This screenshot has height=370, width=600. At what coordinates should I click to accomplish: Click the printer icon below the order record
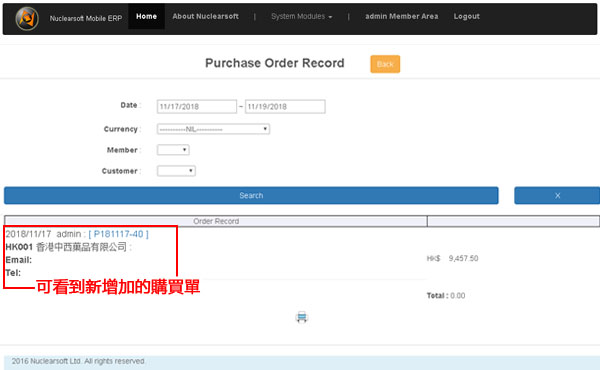click(302, 317)
